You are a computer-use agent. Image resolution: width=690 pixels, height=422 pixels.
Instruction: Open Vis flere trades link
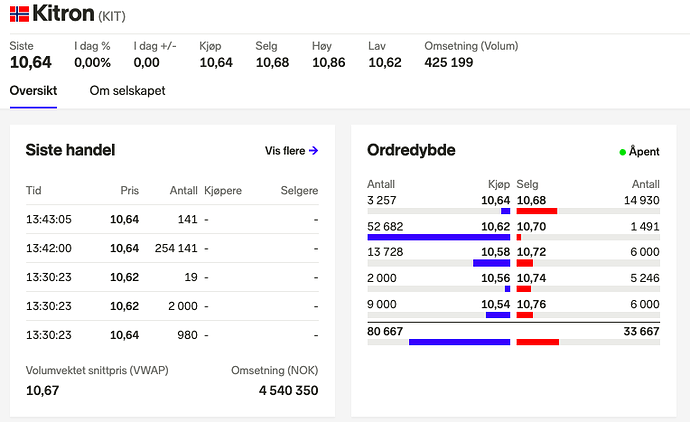point(291,150)
